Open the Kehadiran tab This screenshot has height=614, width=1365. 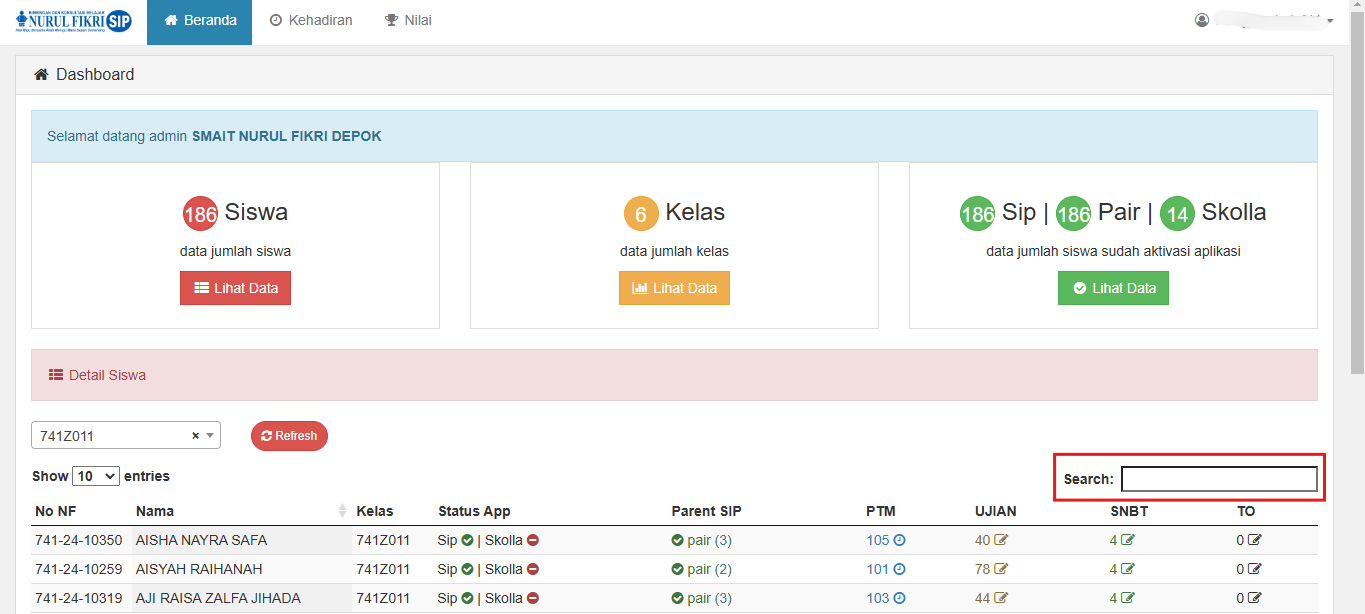[x=311, y=21]
